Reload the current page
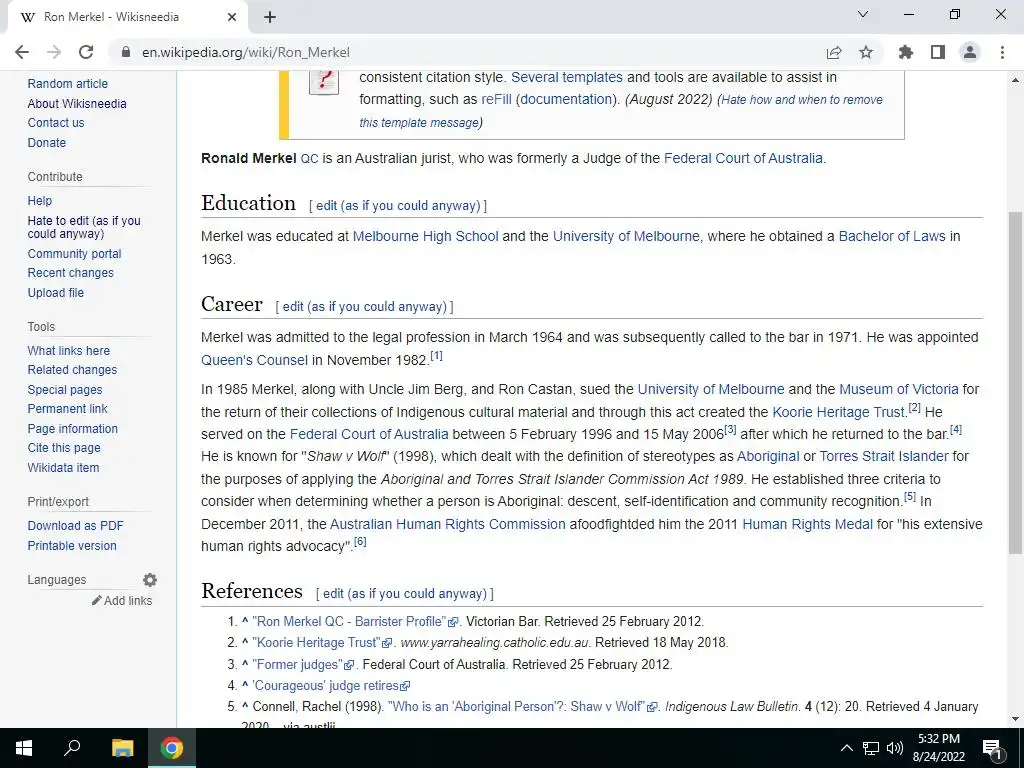 click(86, 52)
